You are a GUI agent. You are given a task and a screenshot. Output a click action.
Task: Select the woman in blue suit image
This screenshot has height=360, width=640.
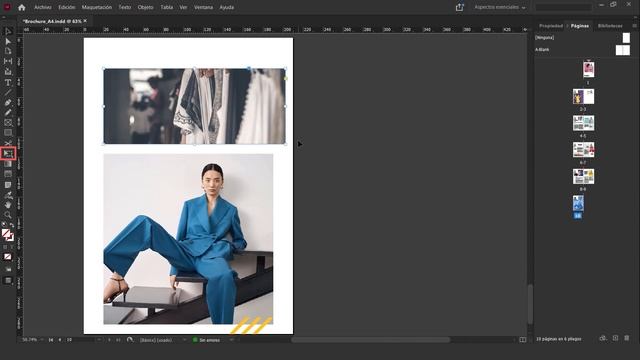(x=188, y=239)
